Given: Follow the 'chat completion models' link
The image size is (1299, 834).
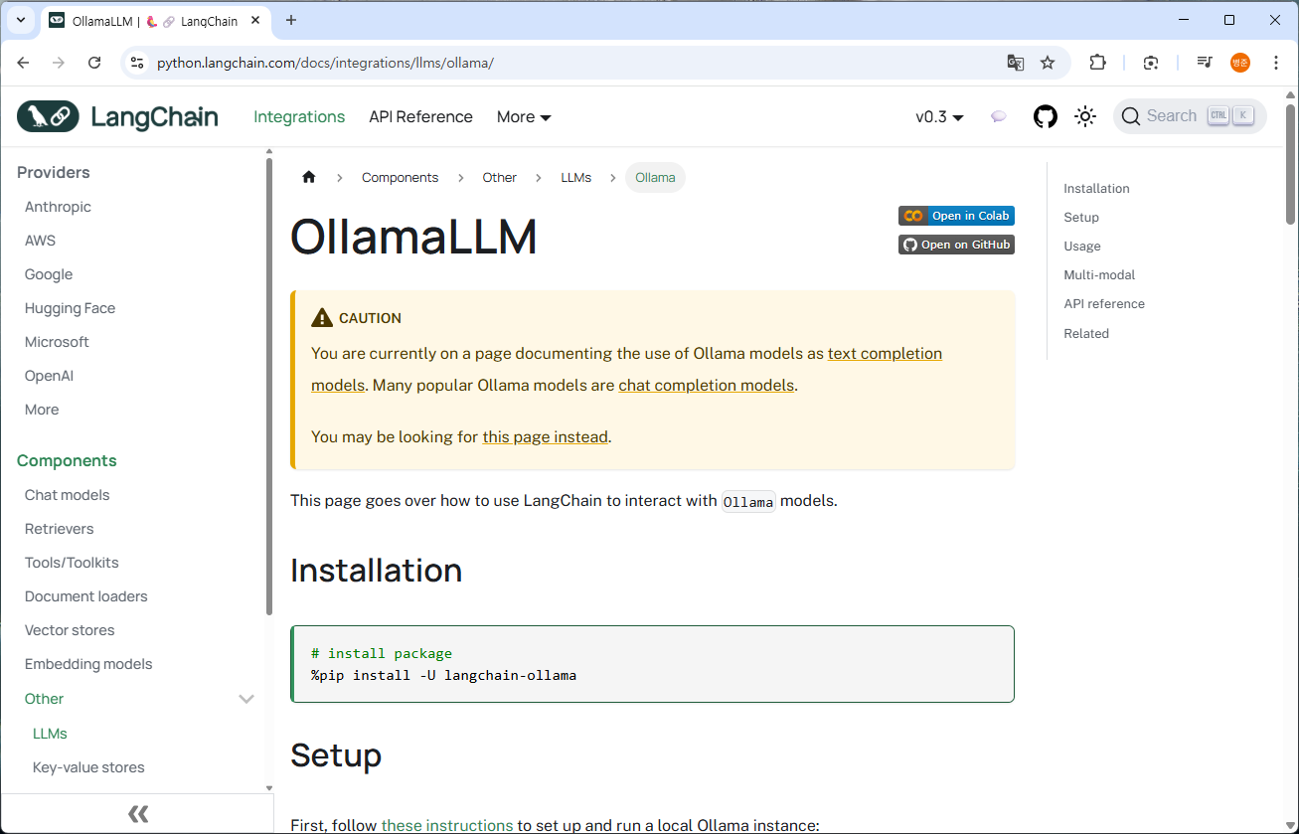Looking at the screenshot, I should click(x=706, y=386).
